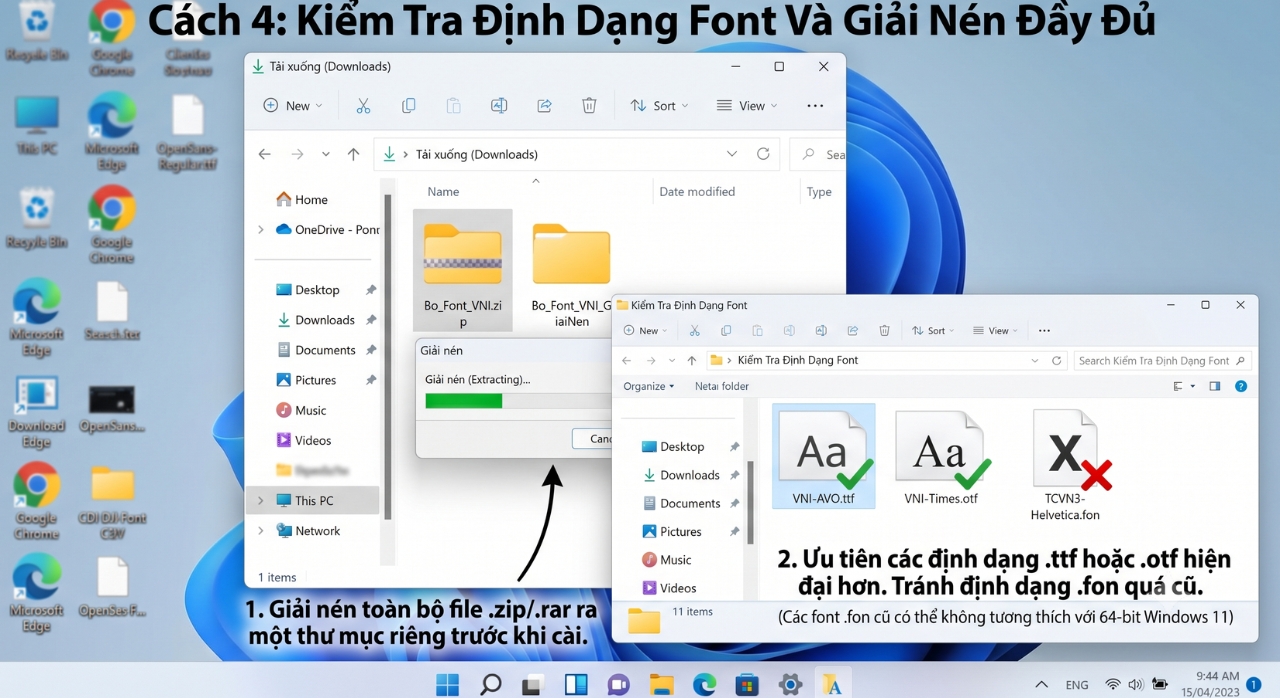Go up one level in Kiểm Tra Định Dạng Font window

(x=692, y=360)
